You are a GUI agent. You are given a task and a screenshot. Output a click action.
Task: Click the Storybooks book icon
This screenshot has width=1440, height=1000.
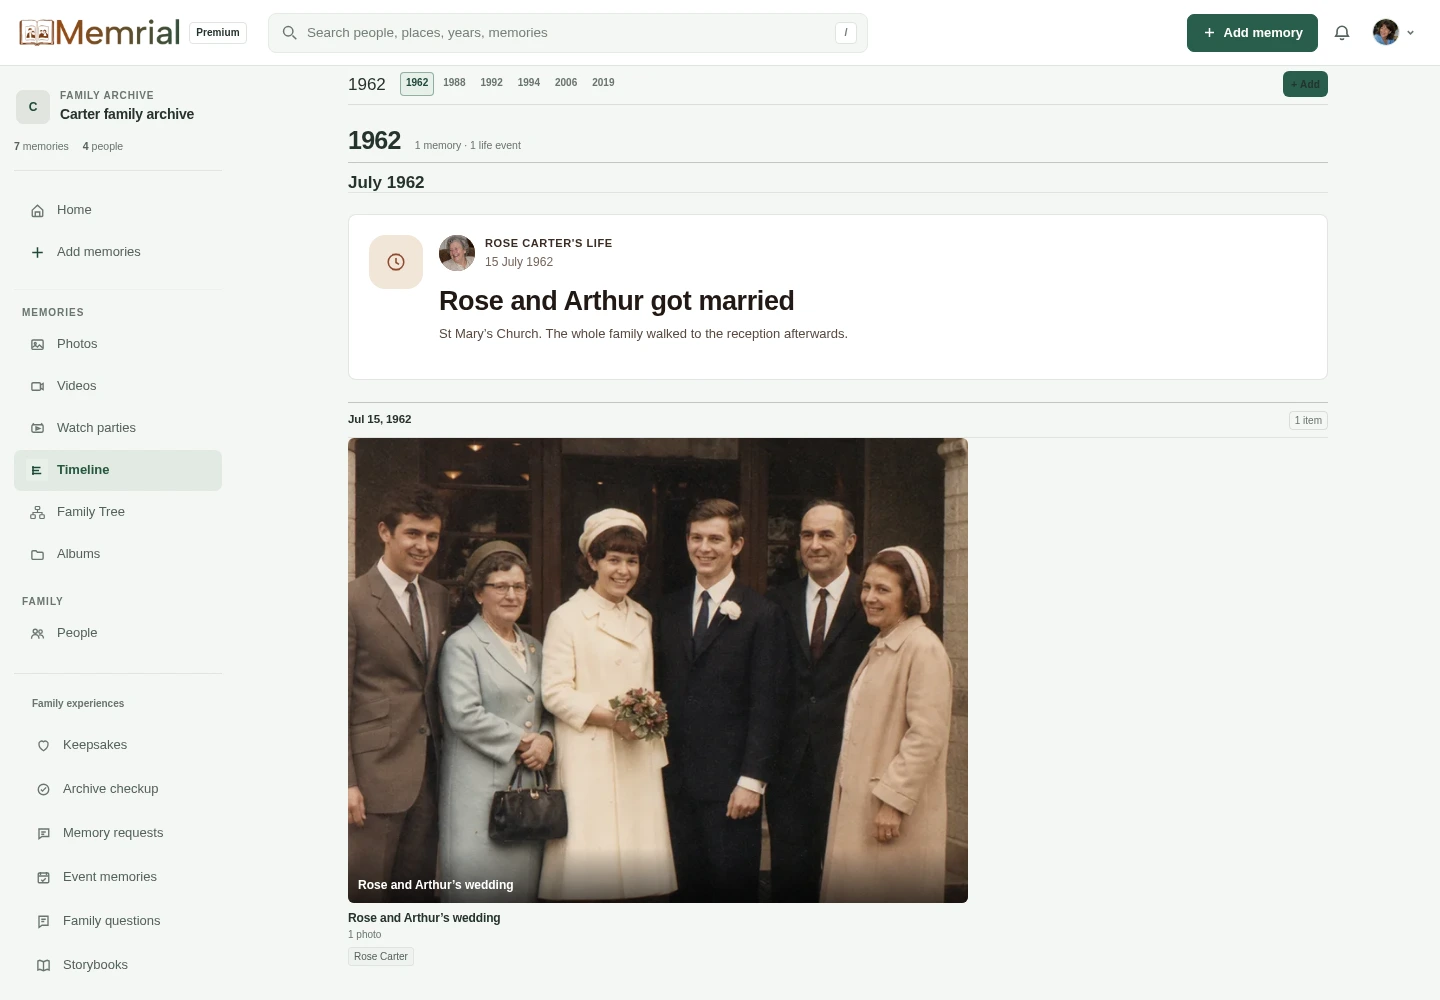pos(43,965)
